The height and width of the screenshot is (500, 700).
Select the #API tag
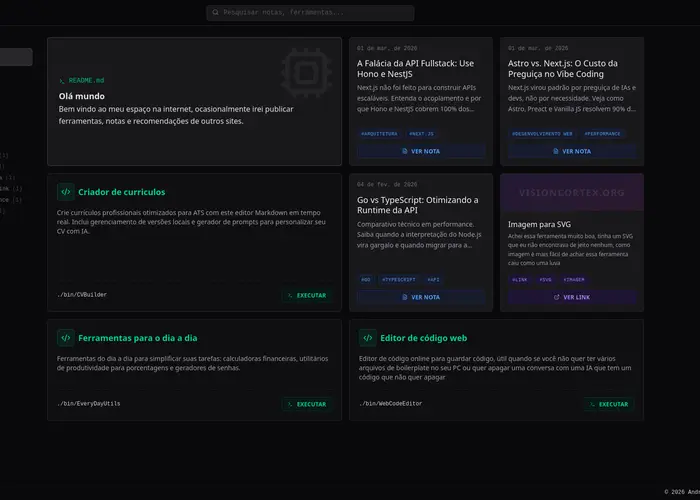point(433,280)
